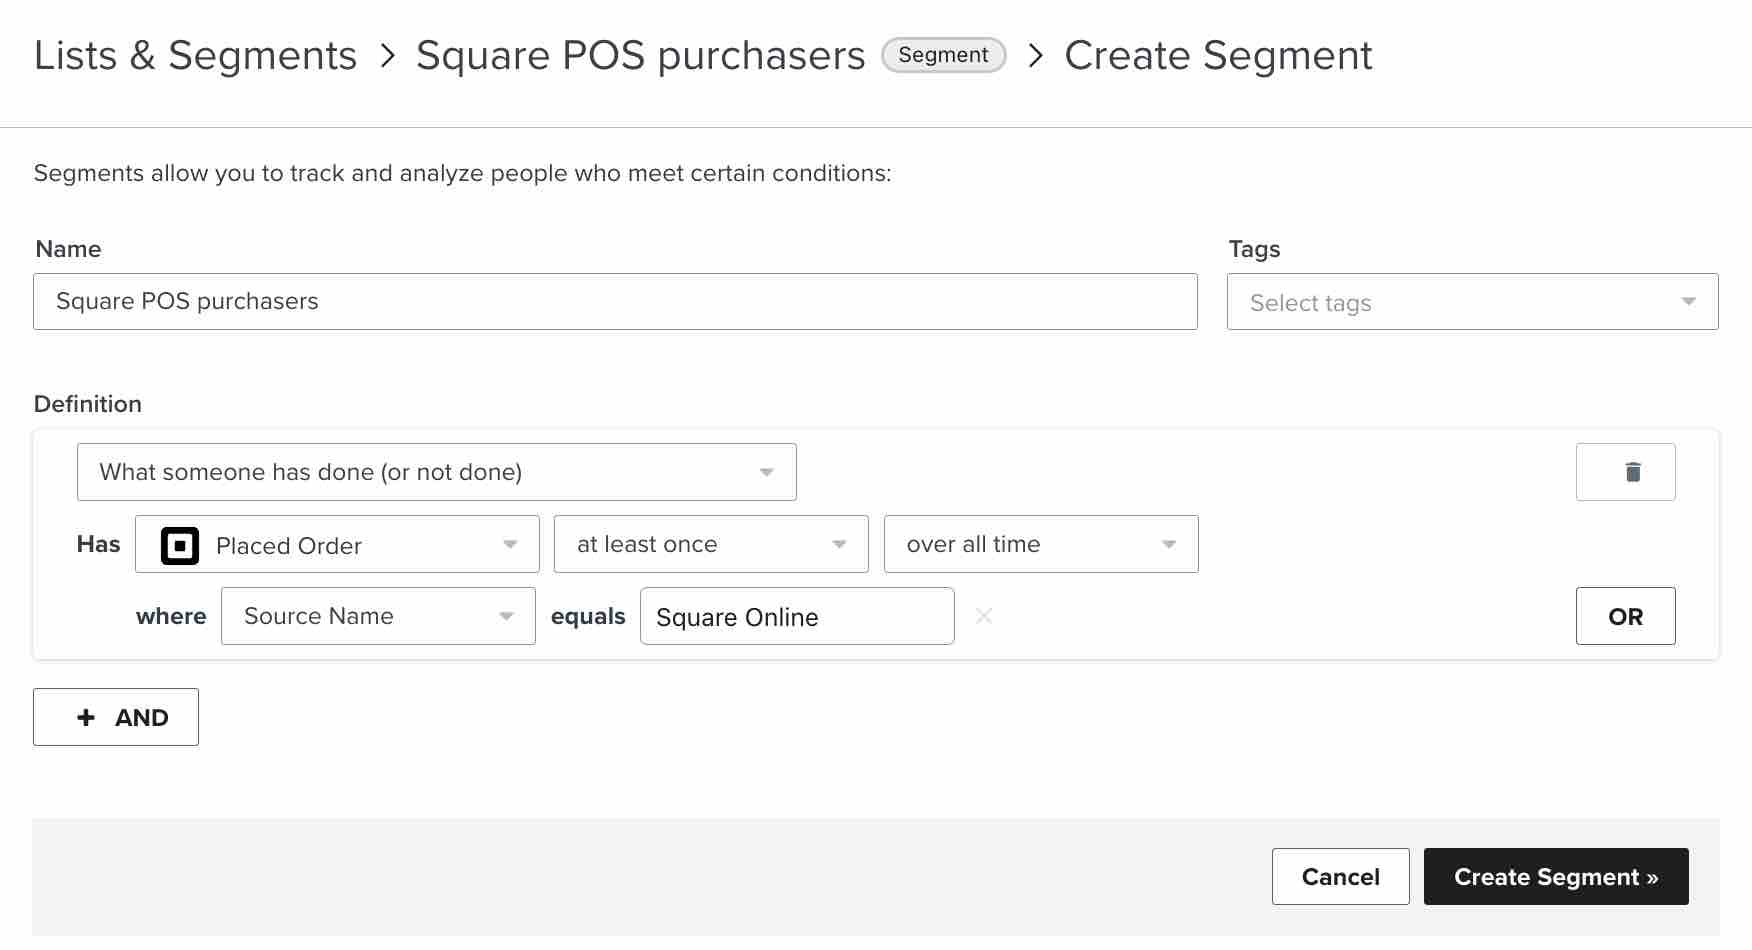Click the Square POS purchasers breadcrumb

641,55
